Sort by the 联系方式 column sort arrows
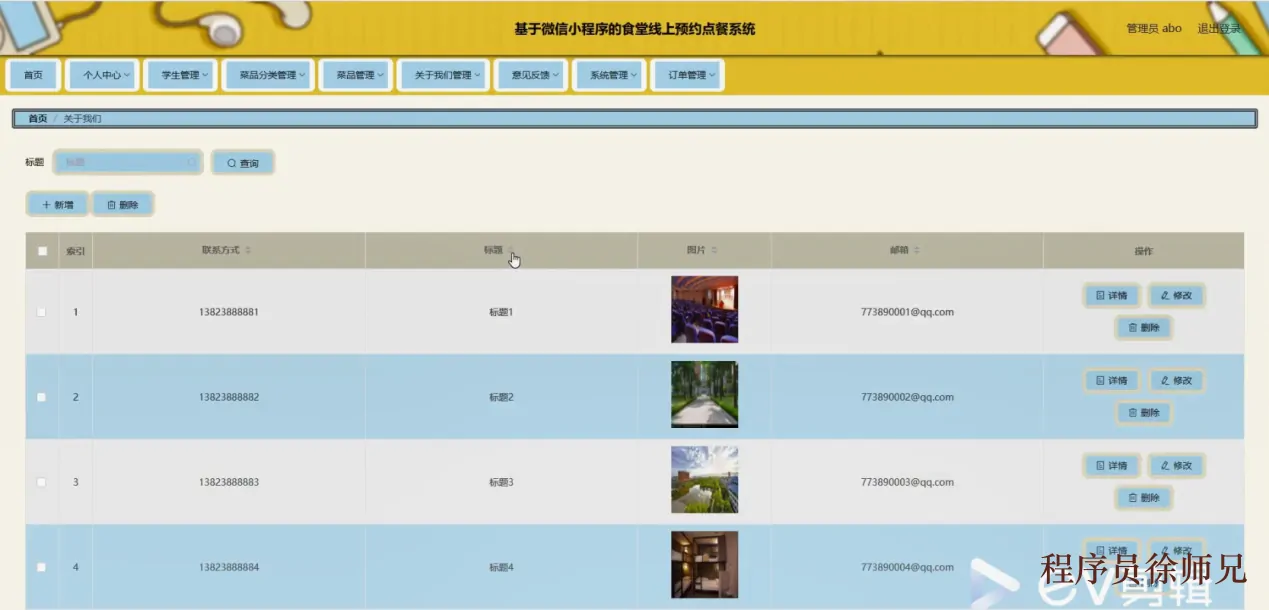1269x610 pixels. [x=248, y=250]
